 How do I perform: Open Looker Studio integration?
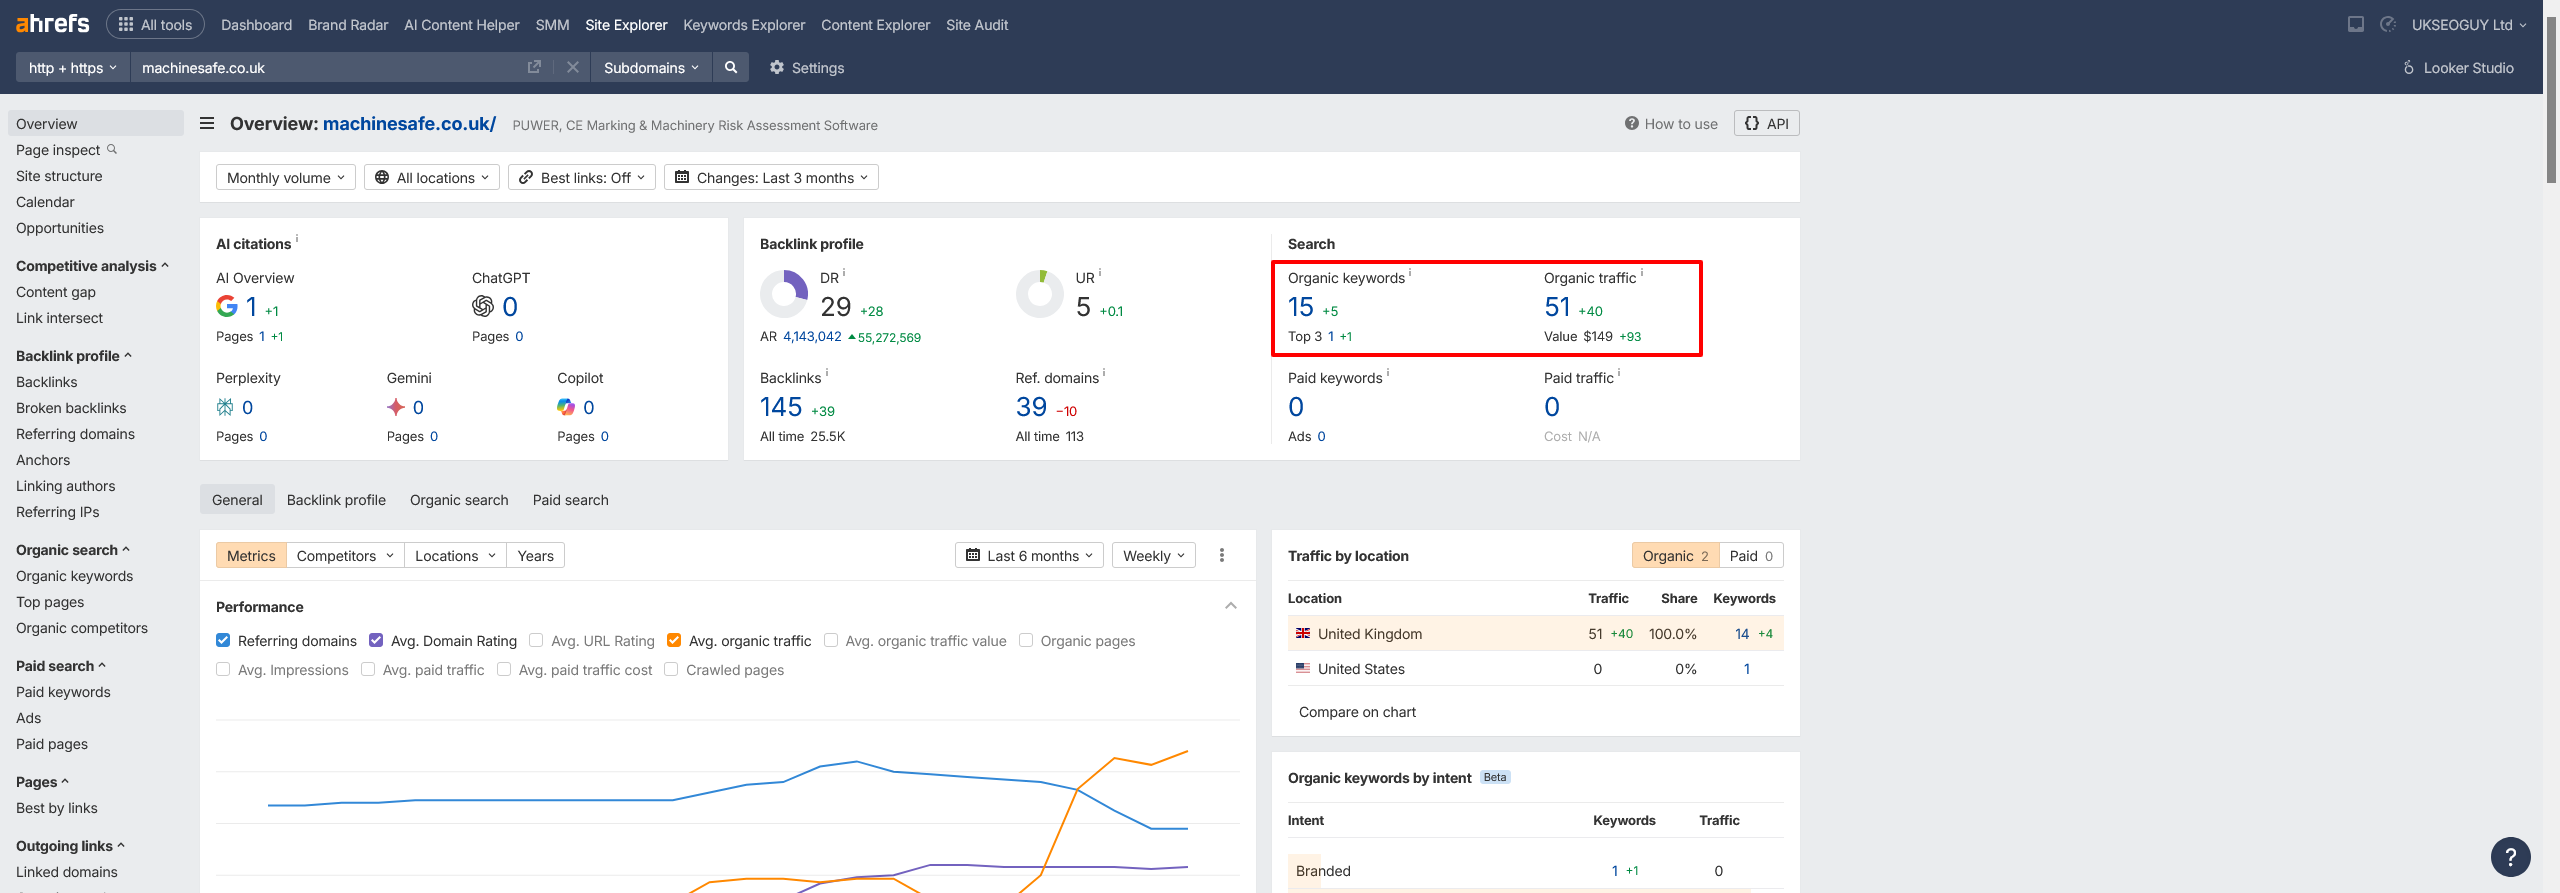(2458, 67)
